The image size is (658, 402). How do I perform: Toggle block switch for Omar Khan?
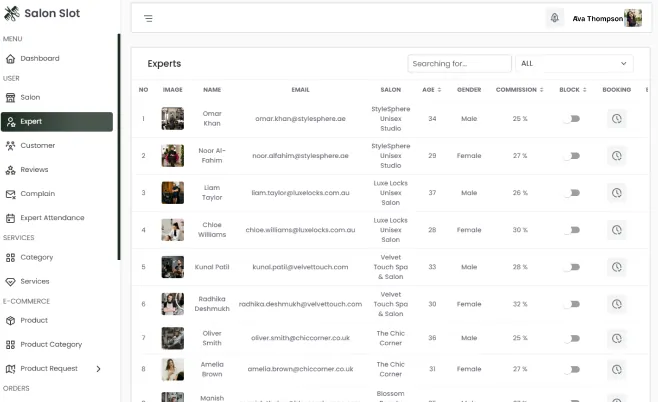click(x=572, y=119)
